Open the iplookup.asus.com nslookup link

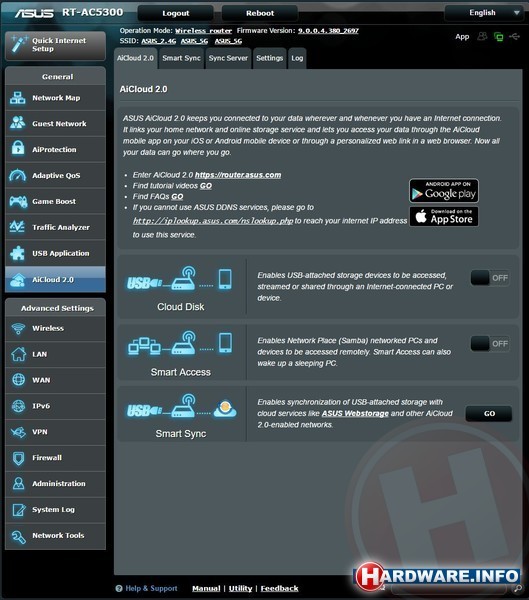click(x=213, y=221)
